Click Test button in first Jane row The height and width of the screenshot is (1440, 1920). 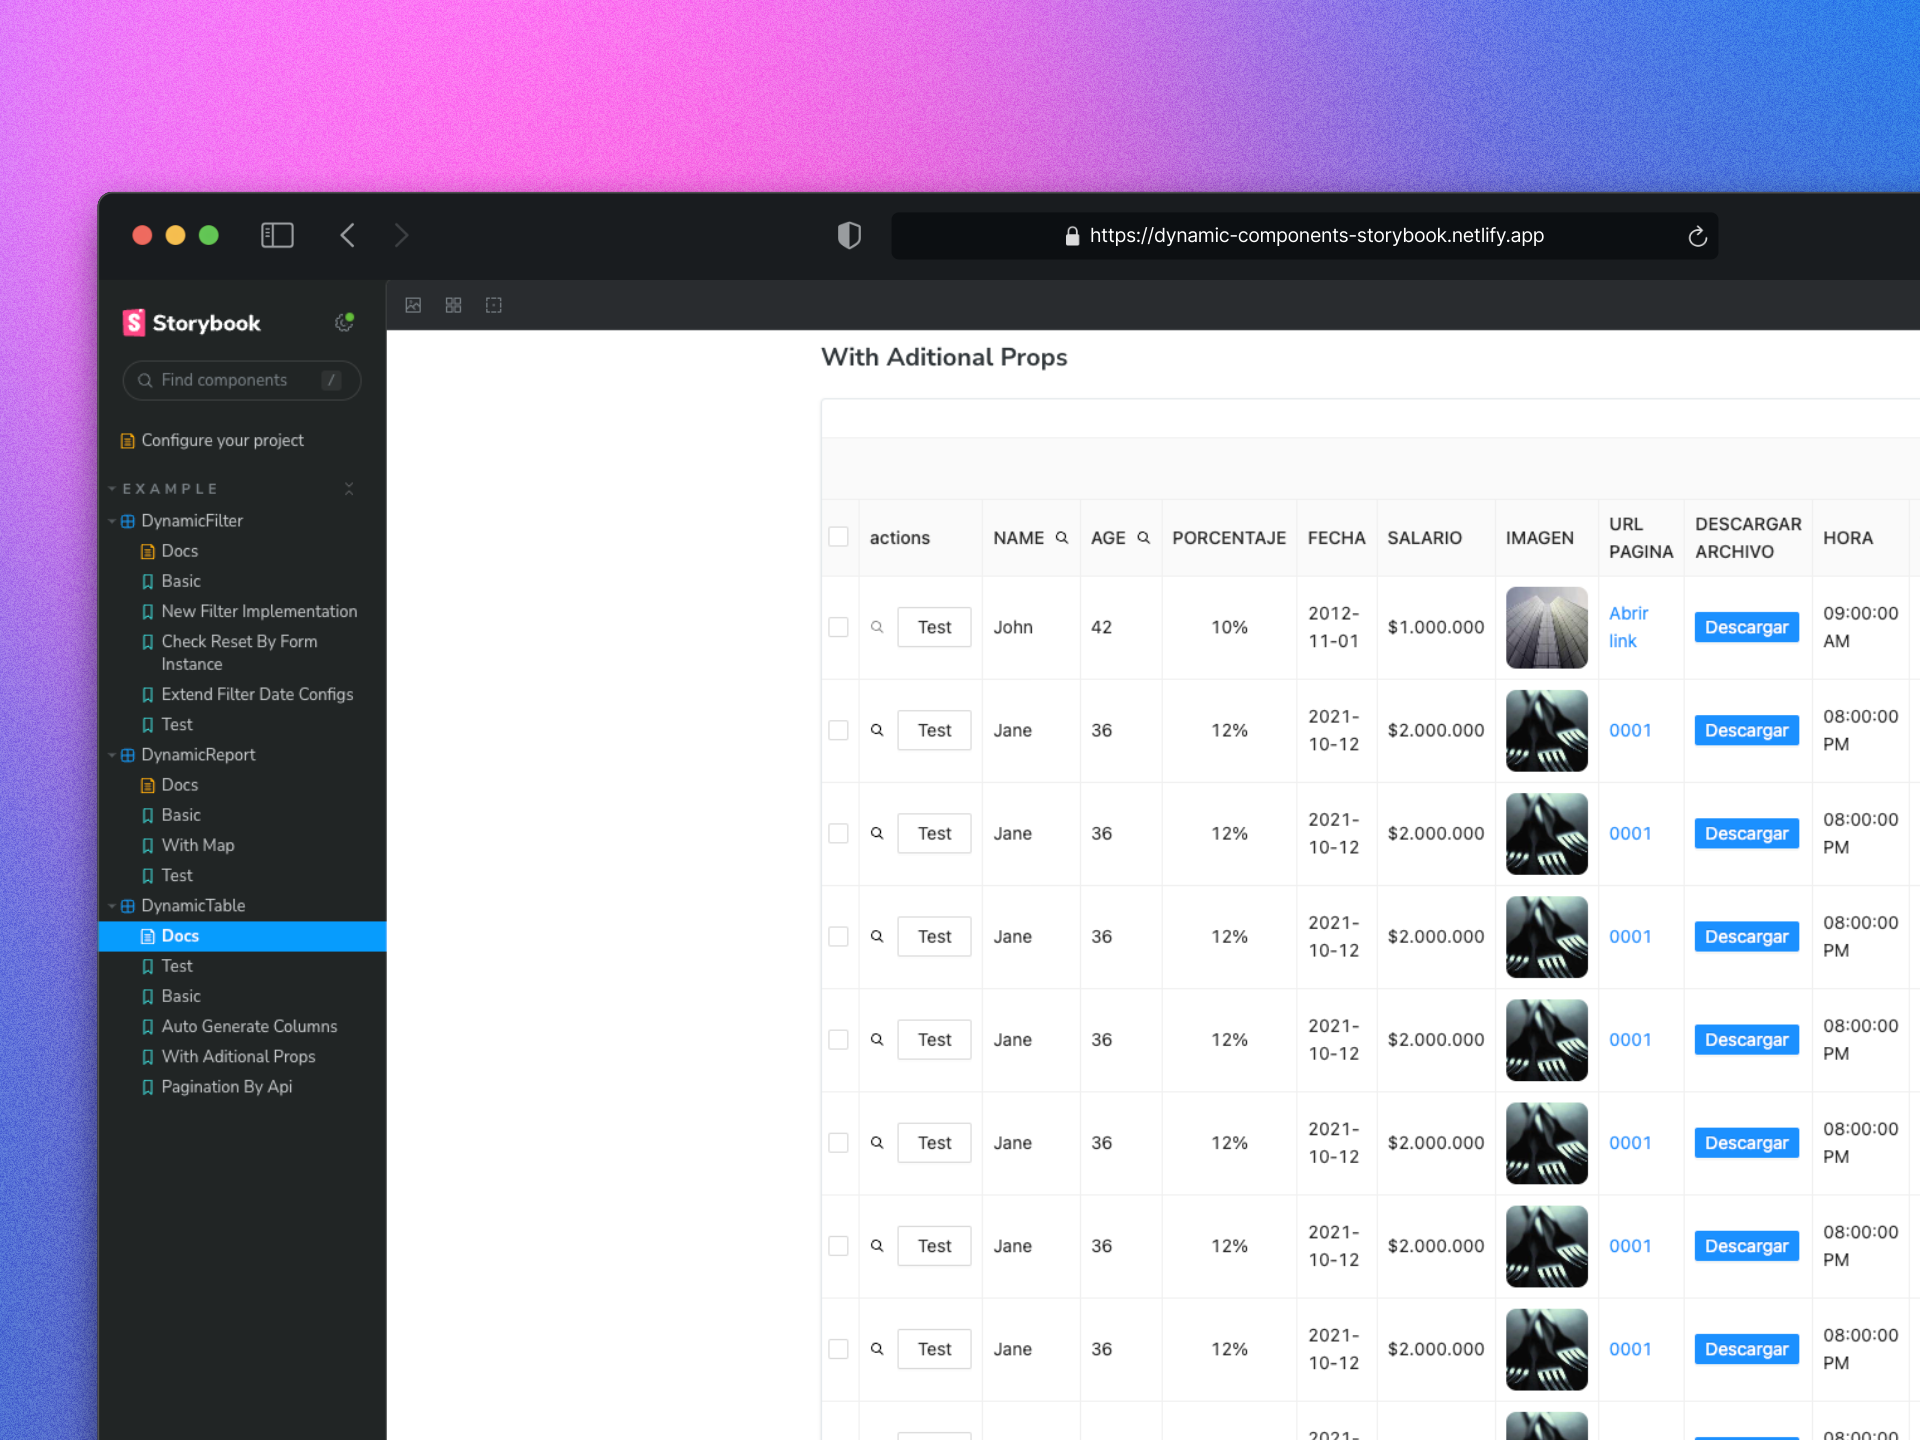click(x=934, y=730)
